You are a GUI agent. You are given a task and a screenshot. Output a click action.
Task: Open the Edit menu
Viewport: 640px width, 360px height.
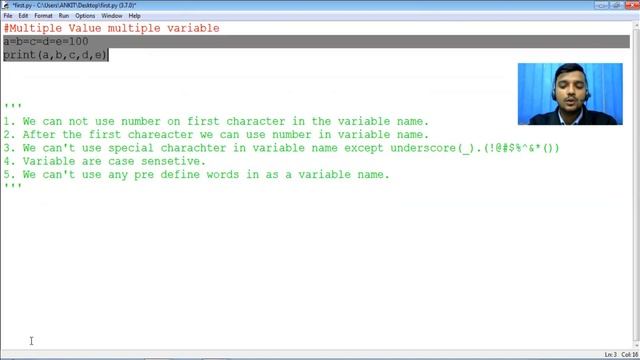(23, 16)
